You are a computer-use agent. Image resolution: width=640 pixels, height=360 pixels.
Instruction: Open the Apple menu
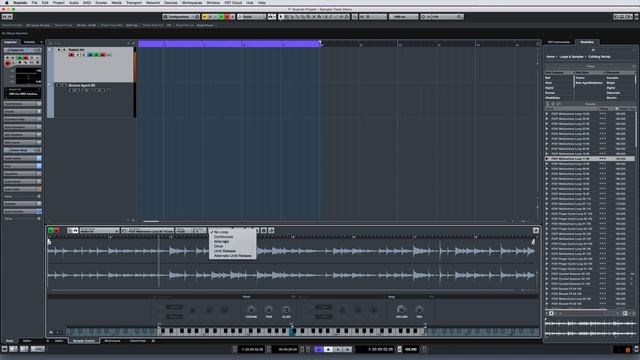(x=7, y=2)
